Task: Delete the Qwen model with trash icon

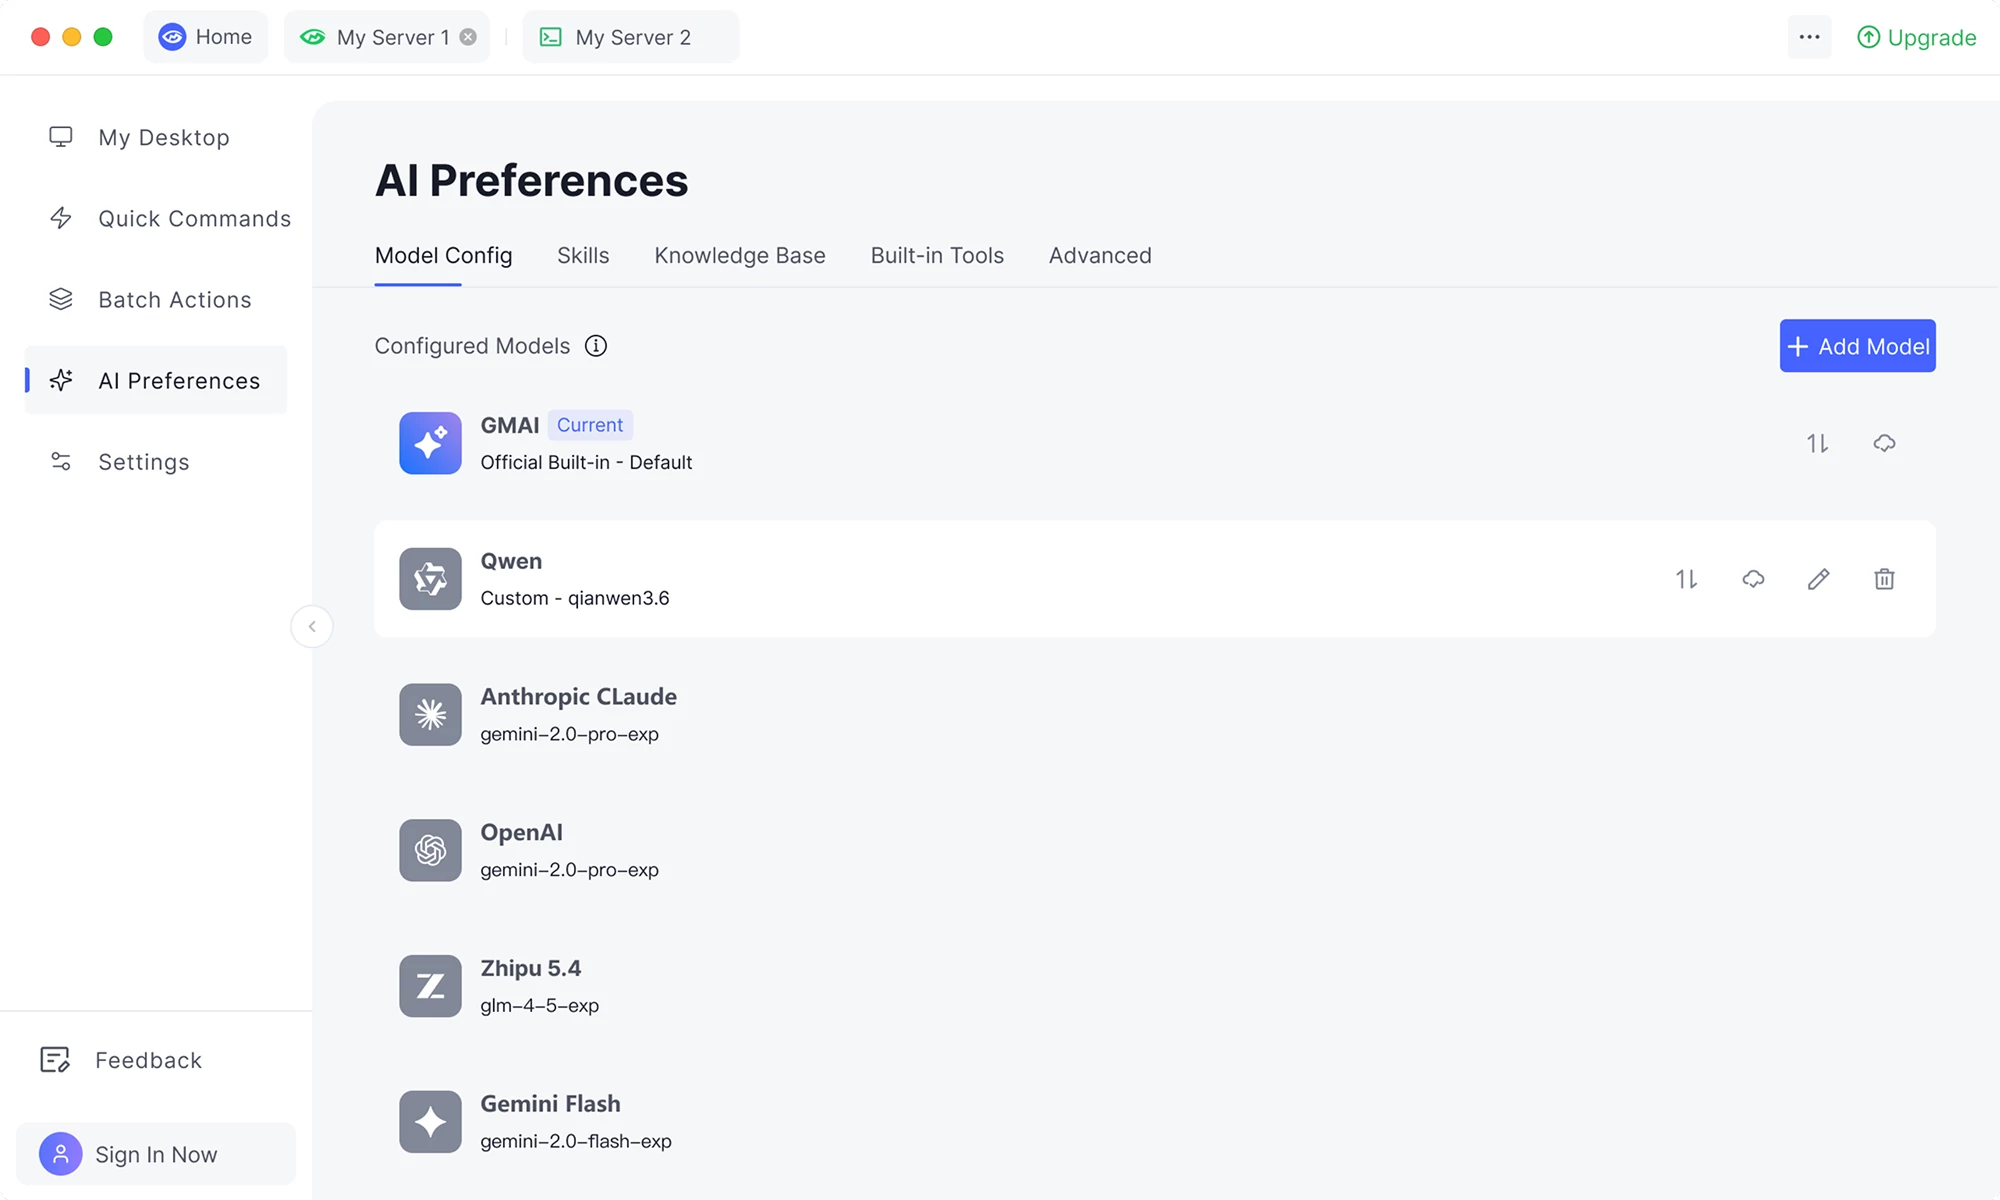Action: coord(1884,579)
